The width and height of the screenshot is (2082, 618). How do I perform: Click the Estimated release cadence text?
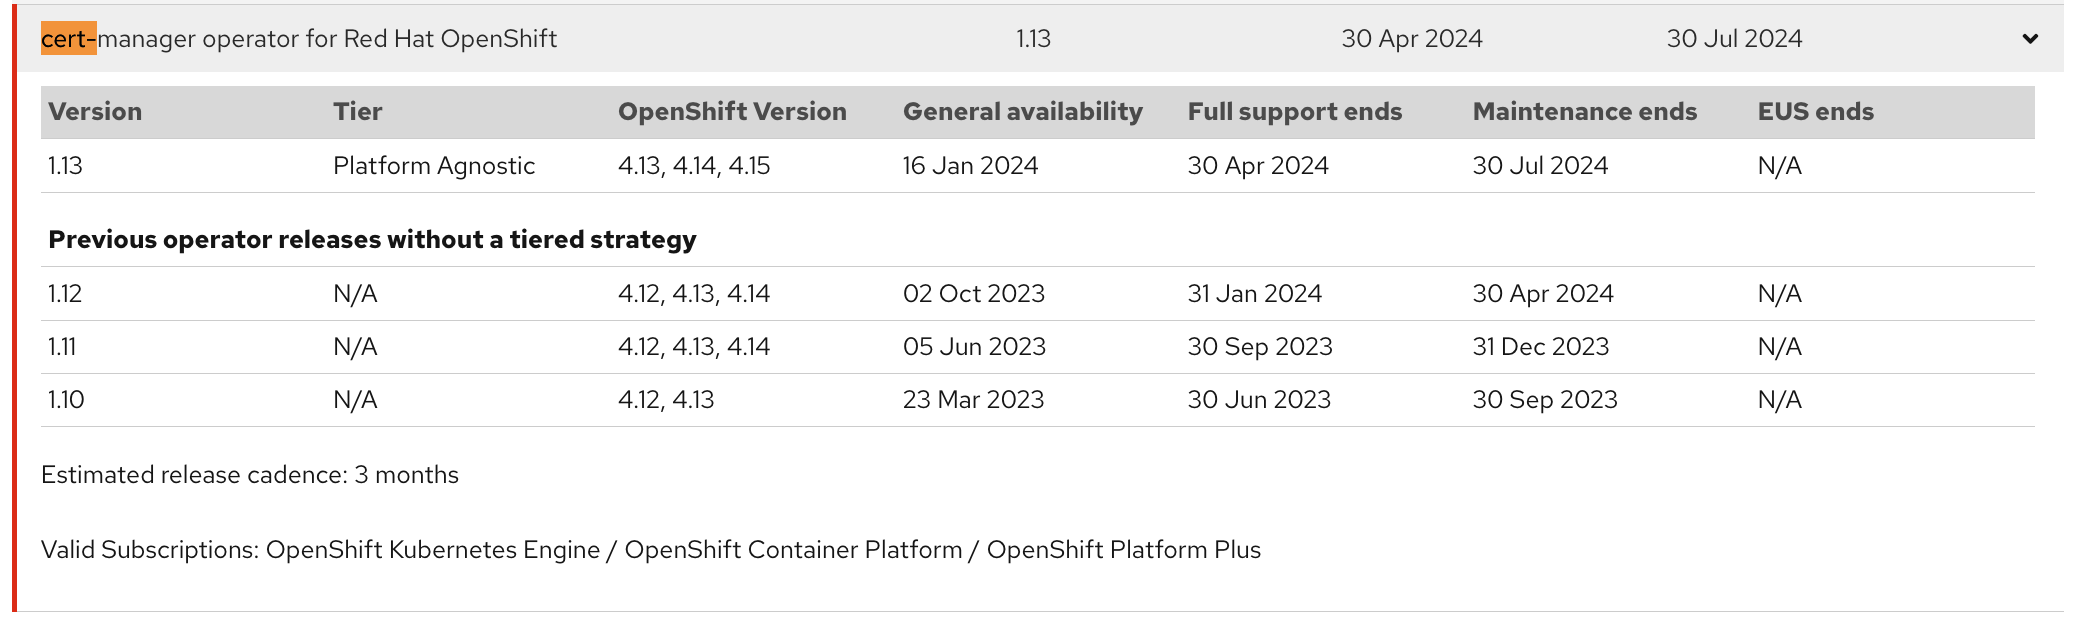click(249, 475)
